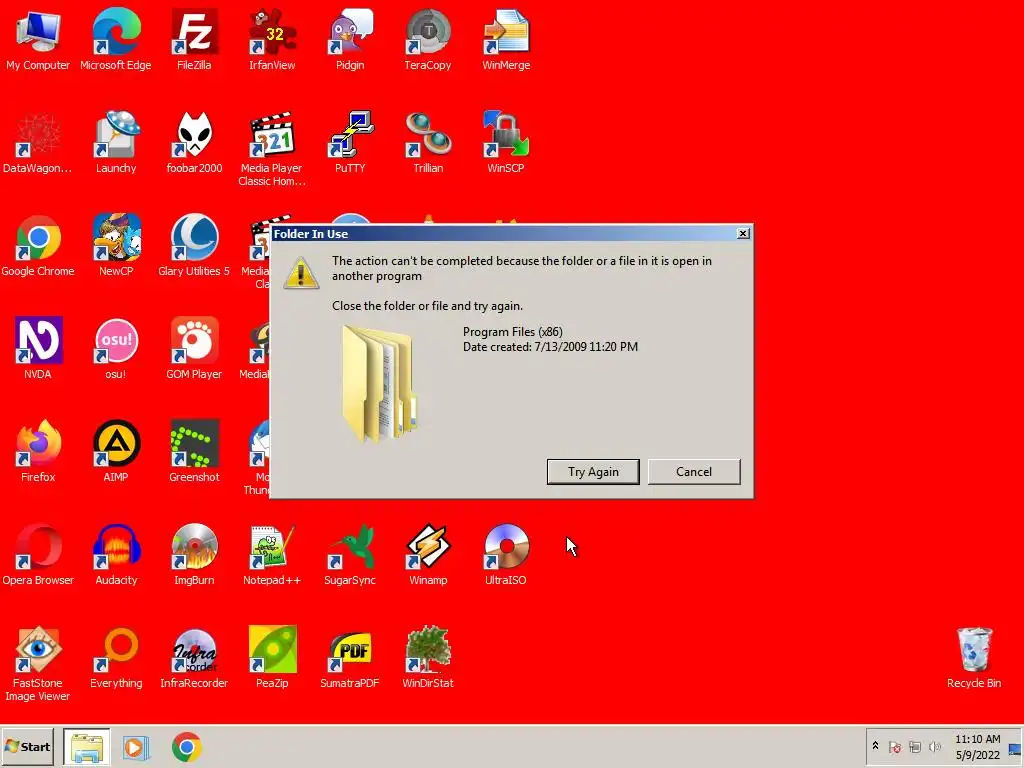The image size is (1024, 768).
Task: Click the Opera Browser desktop icon
Action: [38, 555]
